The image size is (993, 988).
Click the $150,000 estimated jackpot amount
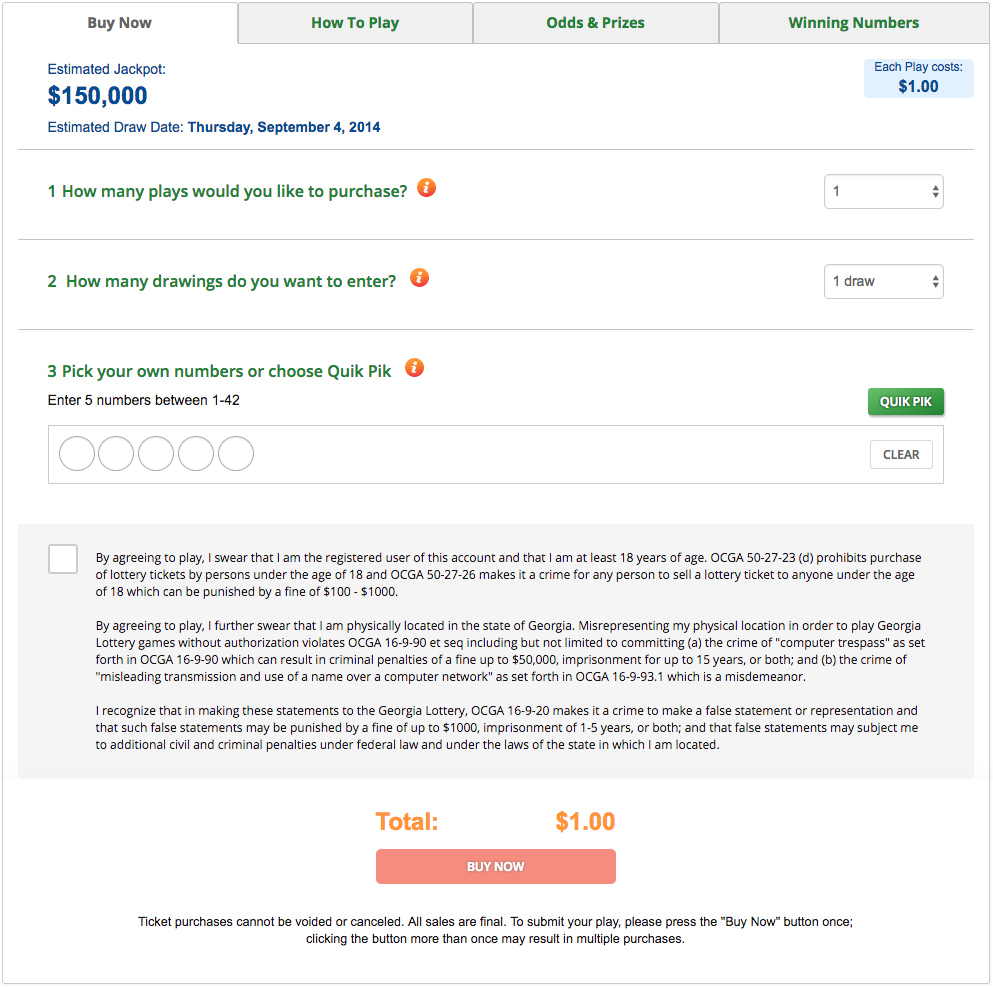point(98,96)
